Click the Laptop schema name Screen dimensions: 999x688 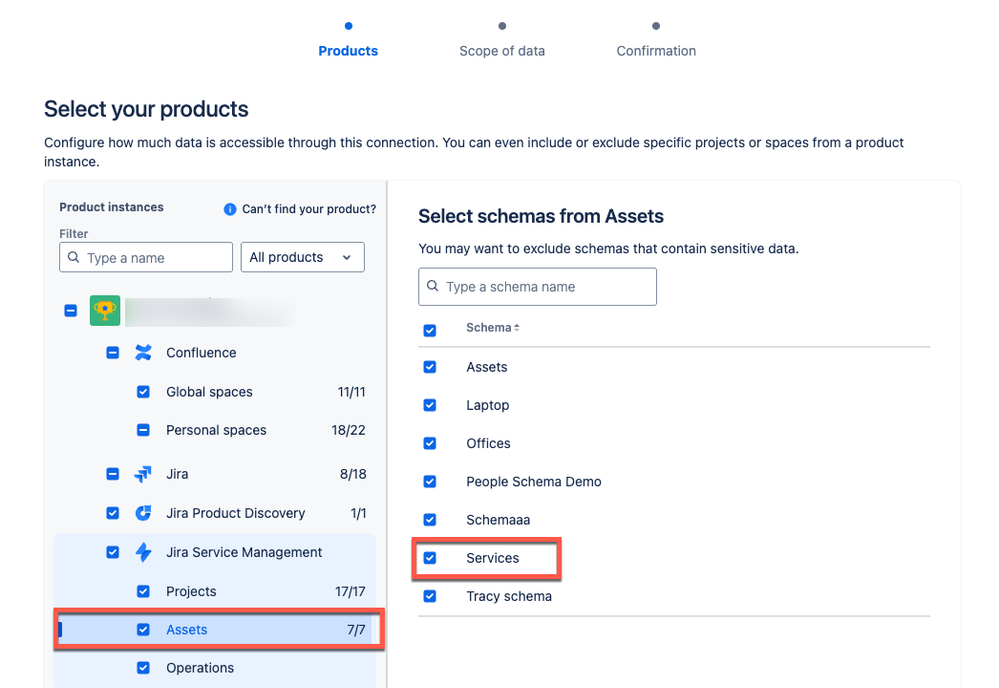click(487, 405)
